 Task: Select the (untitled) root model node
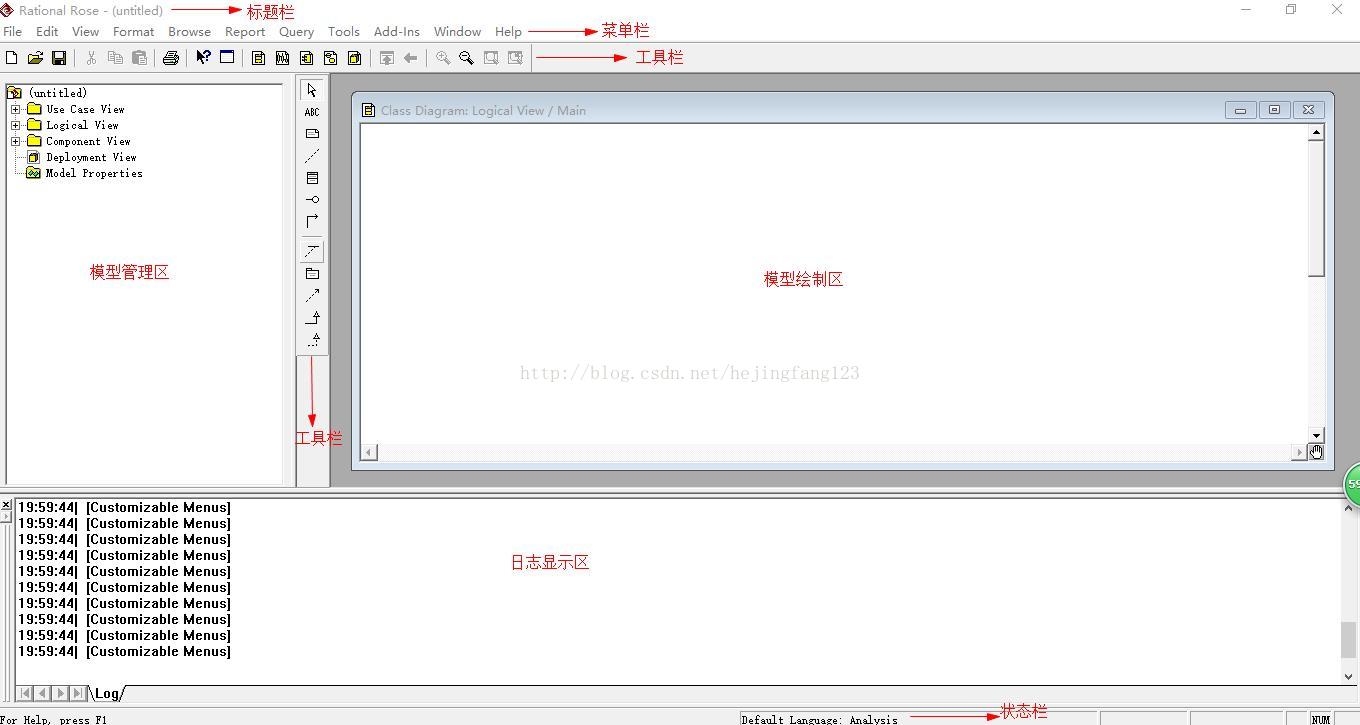click(58, 93)
